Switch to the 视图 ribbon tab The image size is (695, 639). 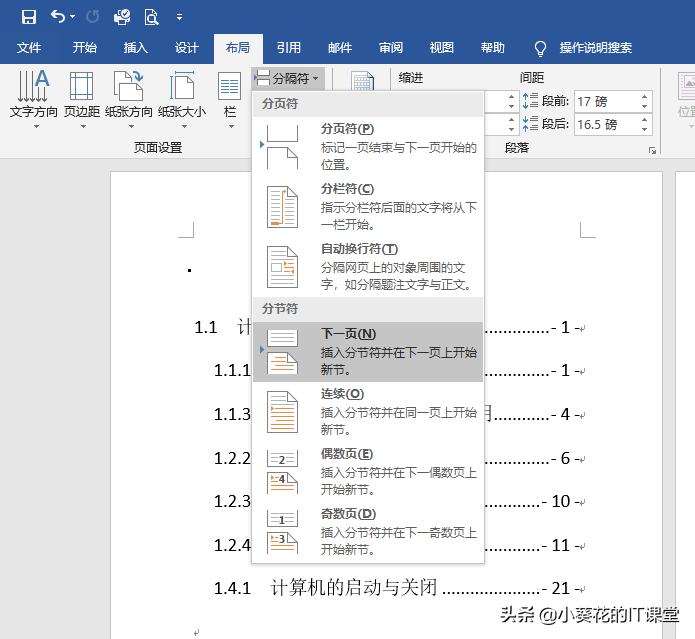pyautogui.click(x=442, y=47)
